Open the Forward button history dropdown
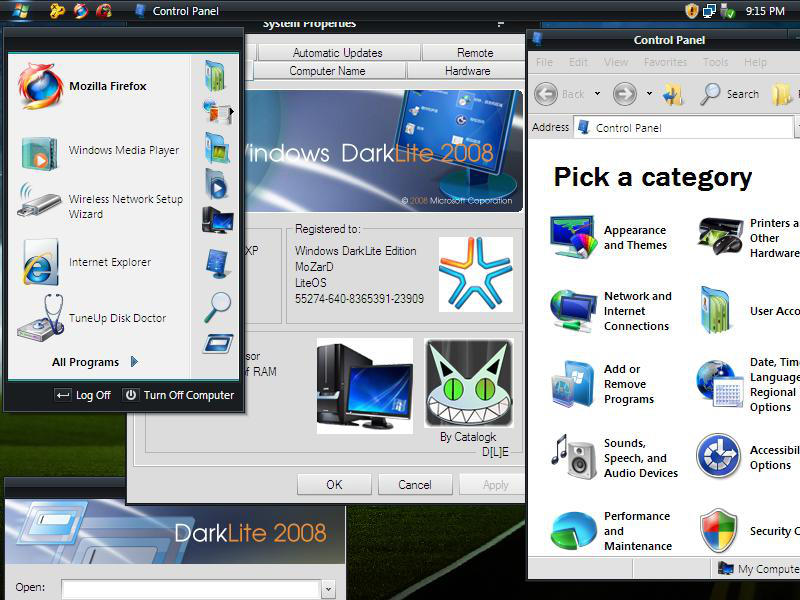Viewport: 800px width, 600px height. click(649, 94)
